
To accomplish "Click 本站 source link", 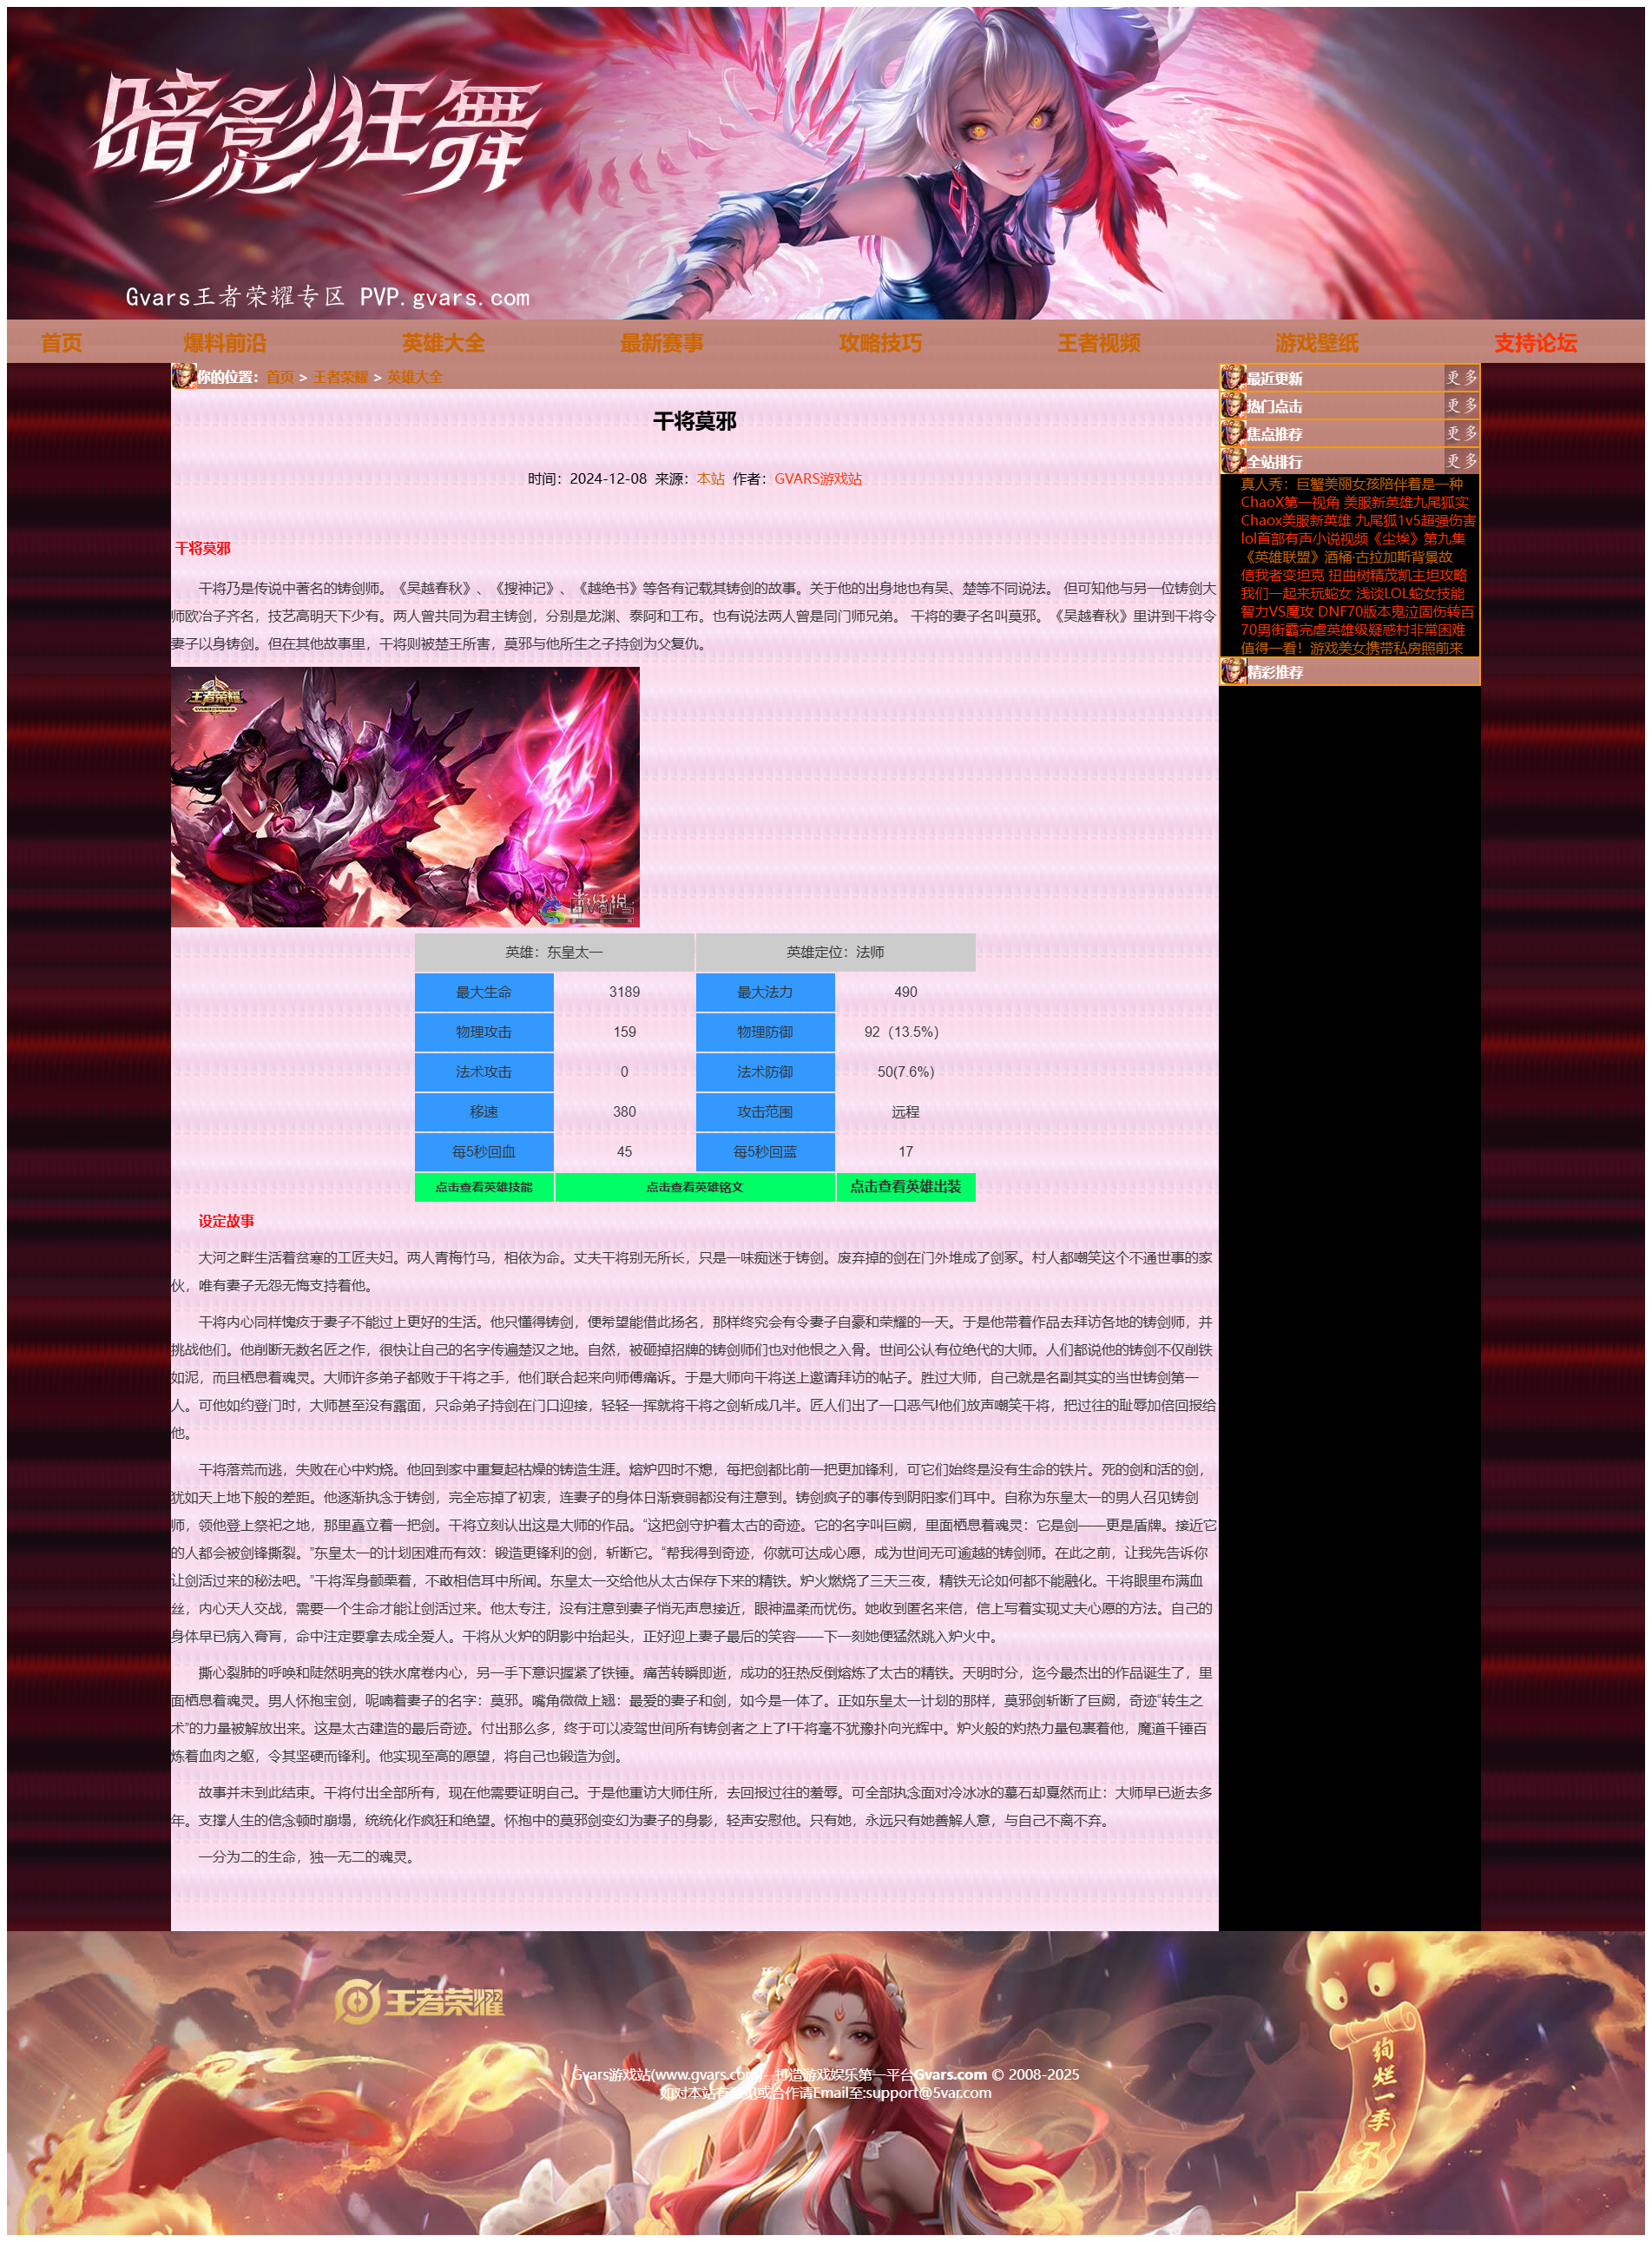I will [x=711, y=479].
